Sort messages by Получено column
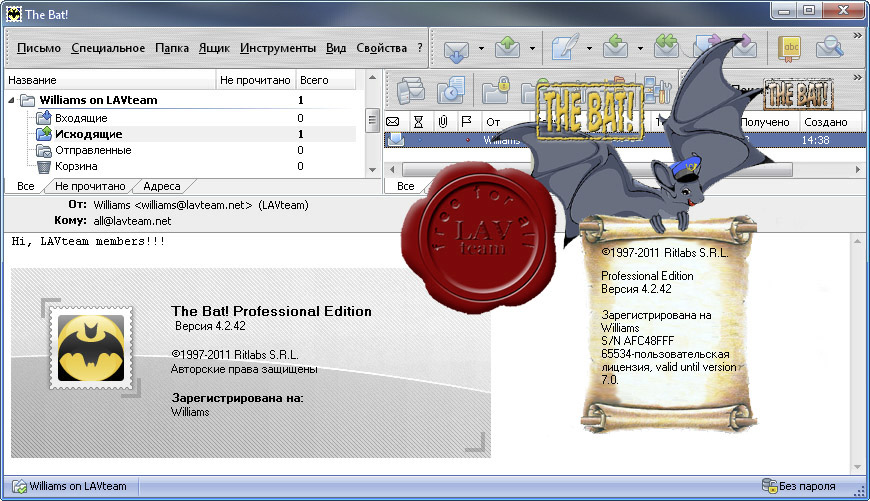 click(x=765, y=122)
